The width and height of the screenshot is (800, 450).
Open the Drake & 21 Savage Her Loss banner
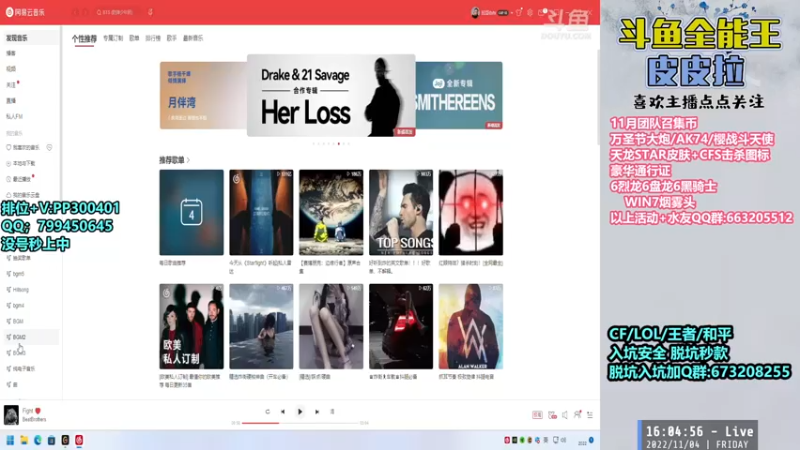click(331, 95)
